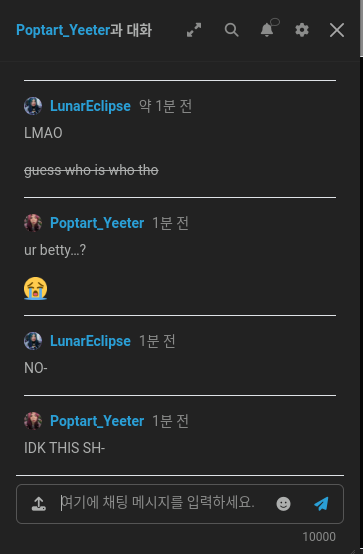Send message with paper plane icon

pyautogui.click(x=321, y=503)
